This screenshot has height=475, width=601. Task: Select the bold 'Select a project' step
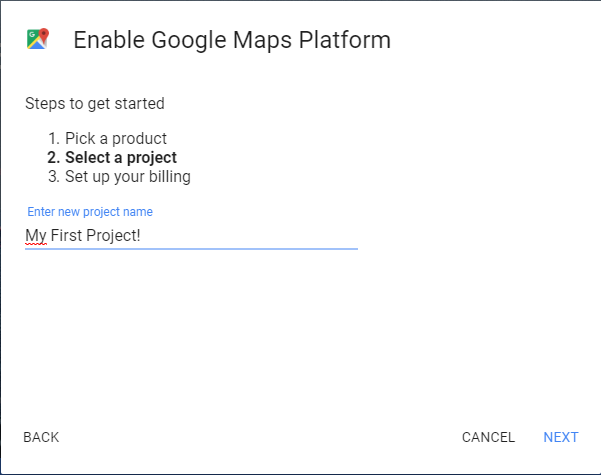pyautogui.click(x=121, y=158)
